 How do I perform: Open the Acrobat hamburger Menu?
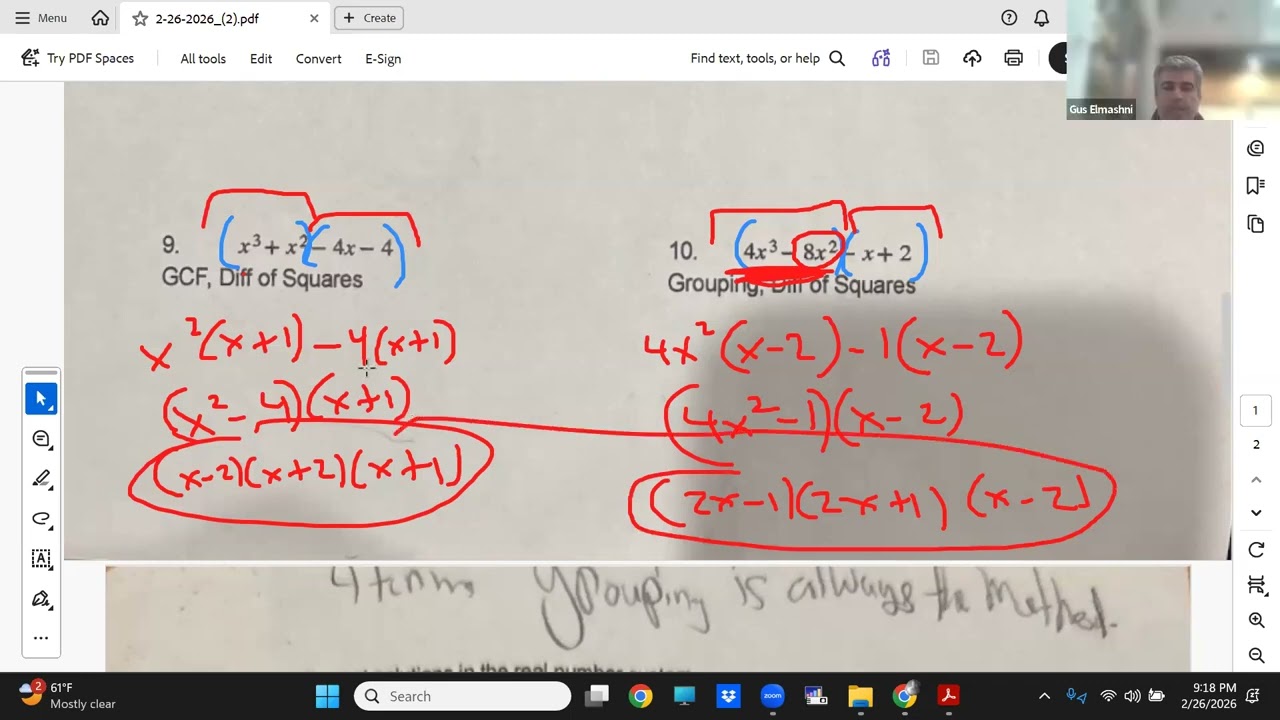tap(41, 18)
